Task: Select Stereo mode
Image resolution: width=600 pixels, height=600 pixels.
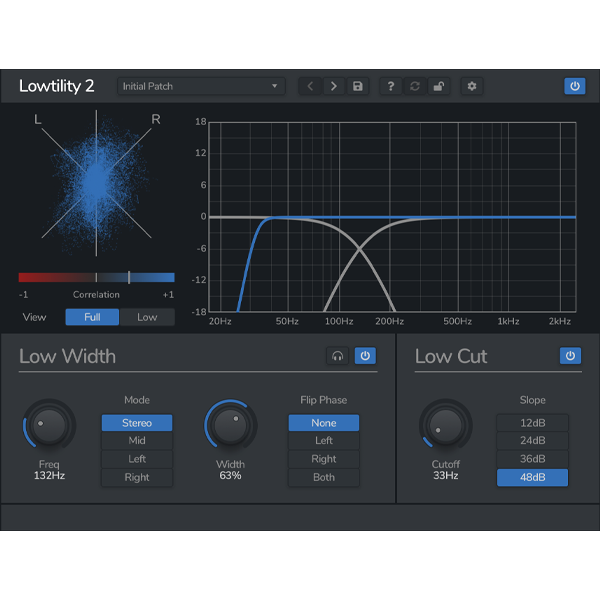Action: pos(137,423)
